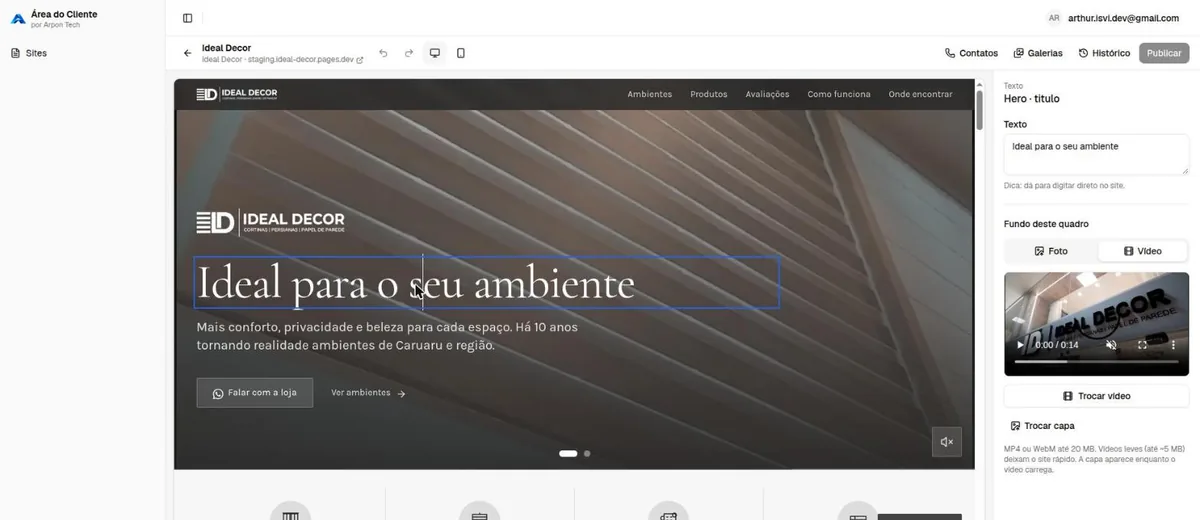Click the Ver ambientes link
Image resolution: width=1200 pixels, height=520 pixels.
(368, 393)
